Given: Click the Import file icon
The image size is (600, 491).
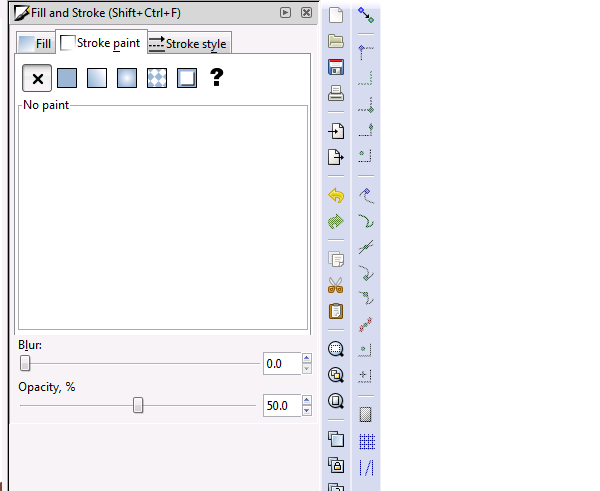Looking at the screenshot, I should tap(336, 131).
